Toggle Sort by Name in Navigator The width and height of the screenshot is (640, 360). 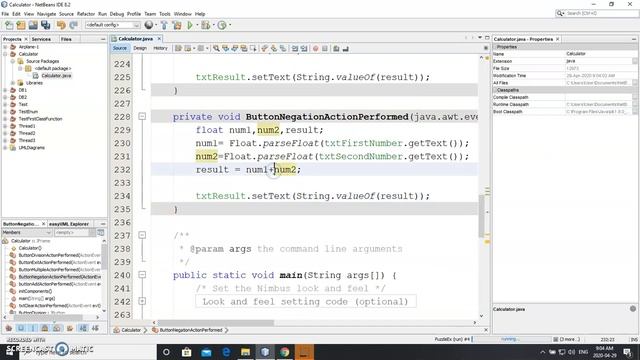(x=83, y=328)
